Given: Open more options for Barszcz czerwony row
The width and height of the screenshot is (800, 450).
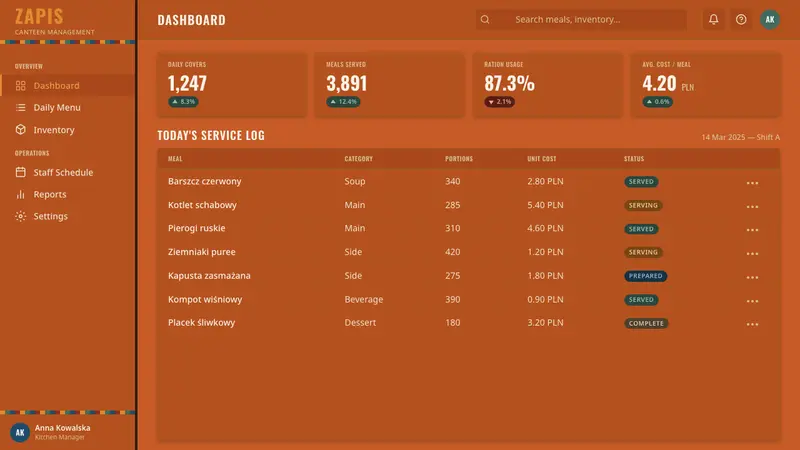Looking at the screenshot, I should tap(752, 183).
